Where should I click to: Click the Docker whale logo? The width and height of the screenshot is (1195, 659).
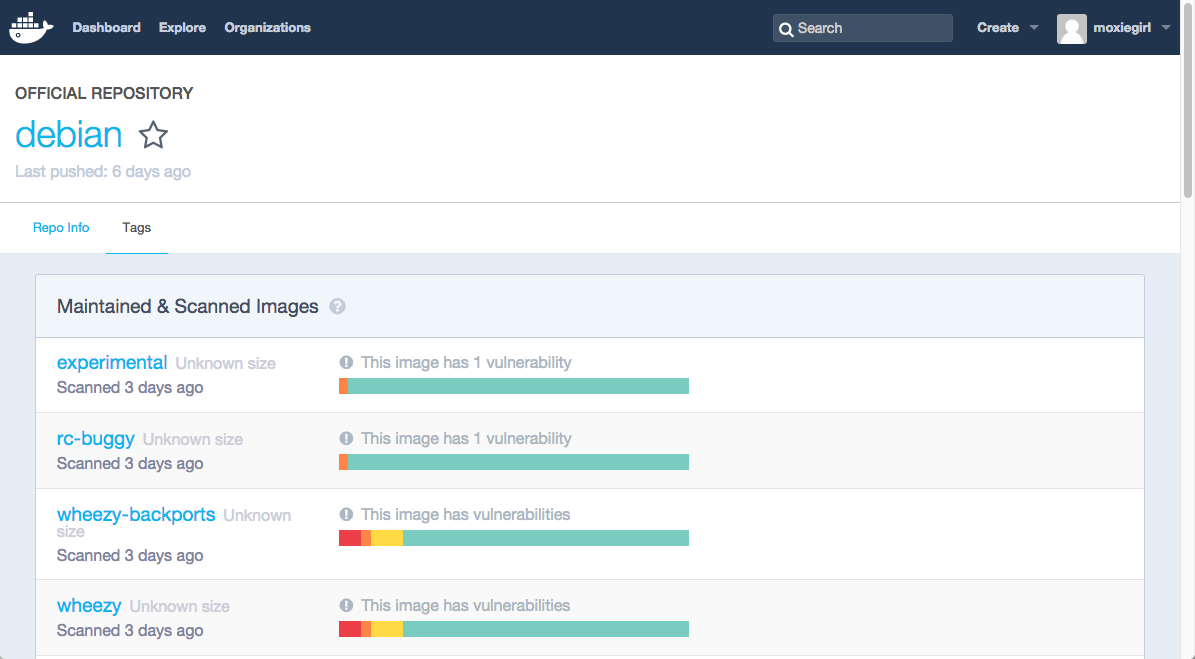point(30,28)
